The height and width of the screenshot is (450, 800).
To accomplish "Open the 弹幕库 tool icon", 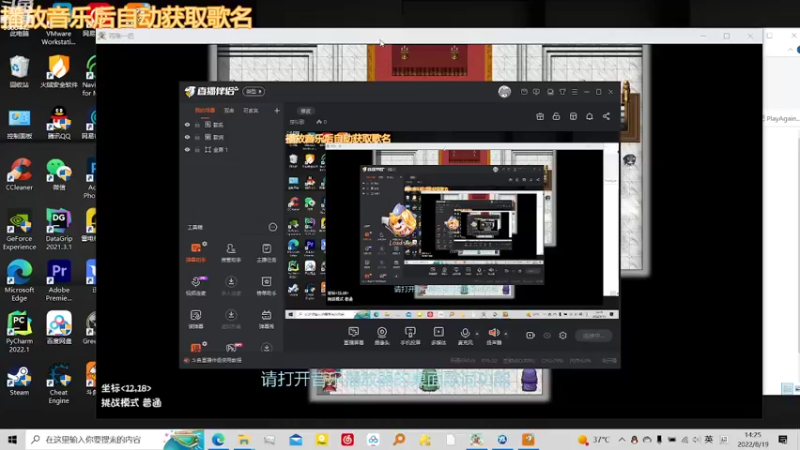I will click(x=266, y=319).
